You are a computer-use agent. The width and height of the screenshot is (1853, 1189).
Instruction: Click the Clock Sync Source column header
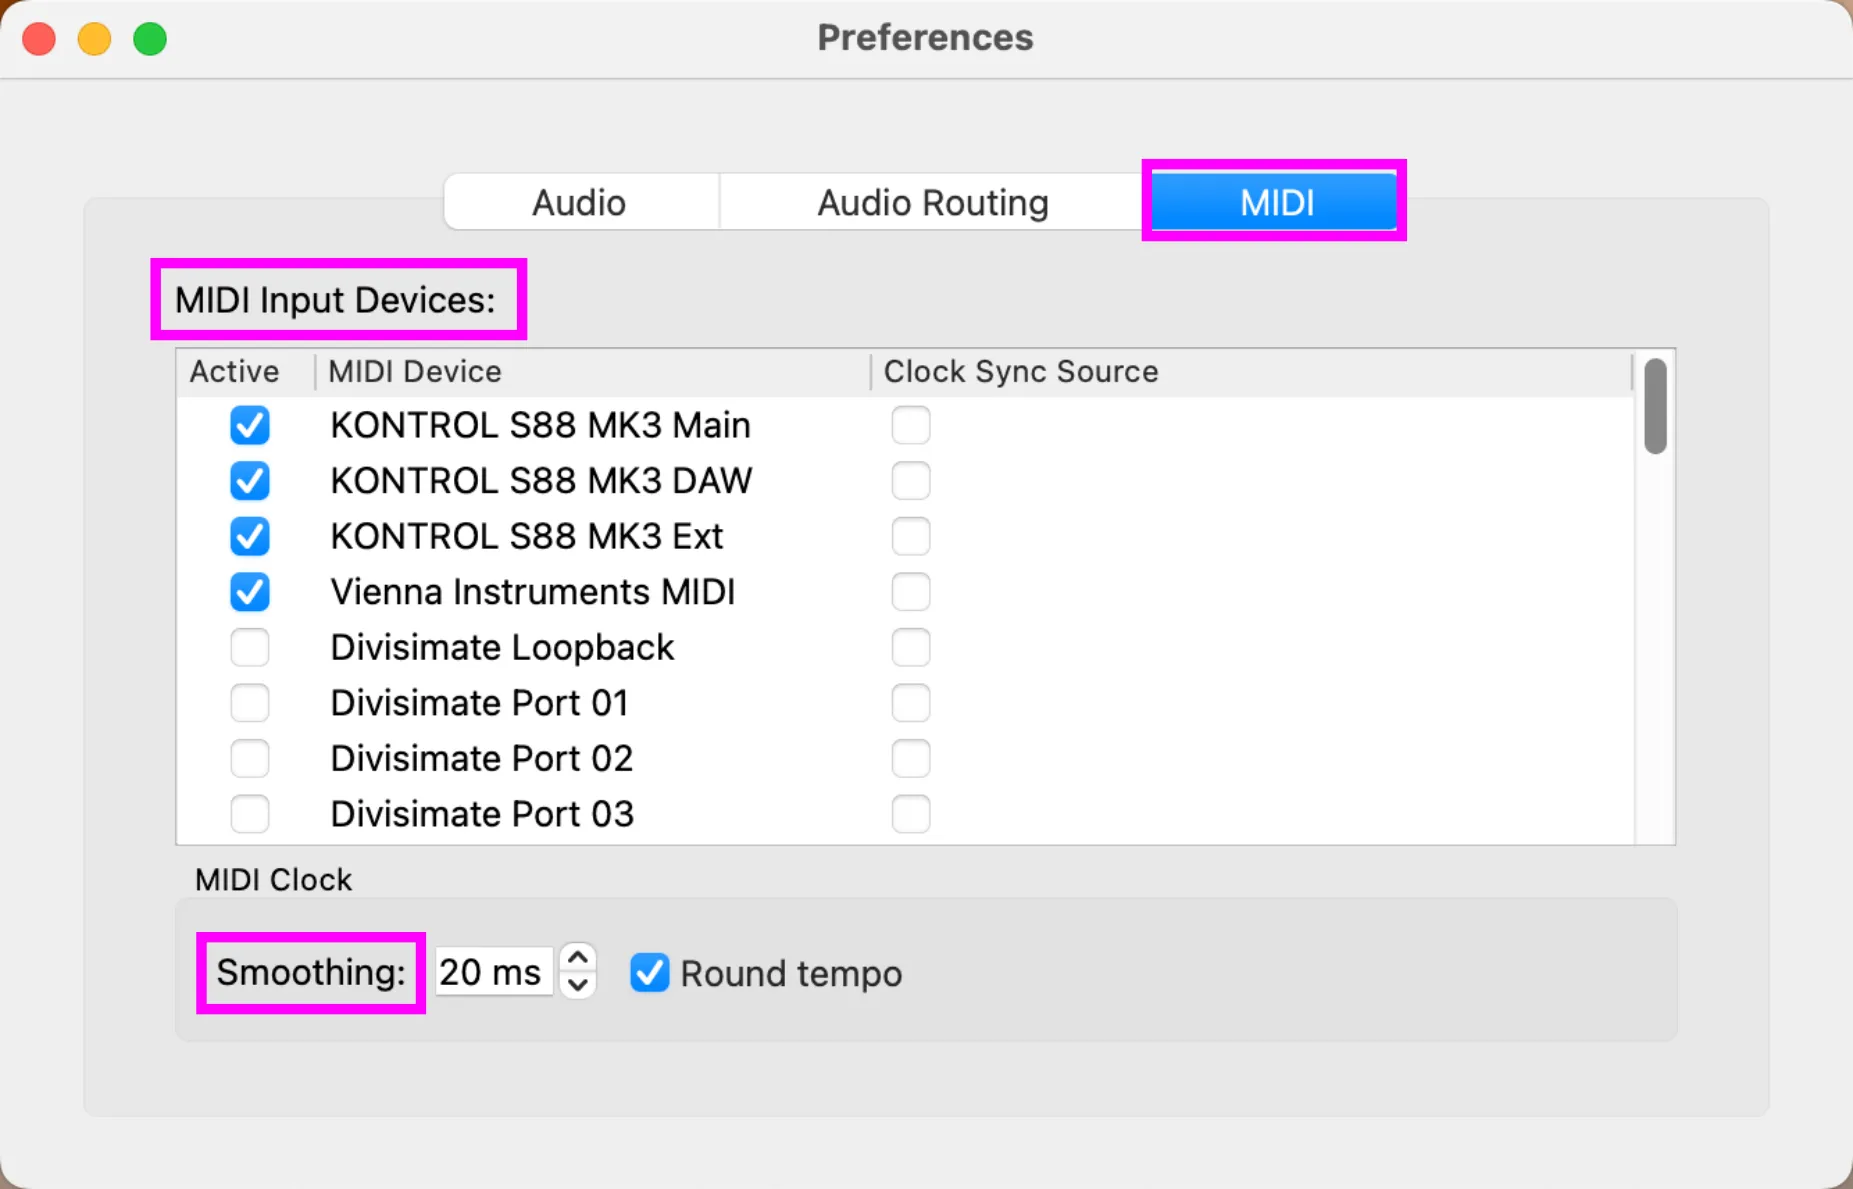tap(1020, 372)
